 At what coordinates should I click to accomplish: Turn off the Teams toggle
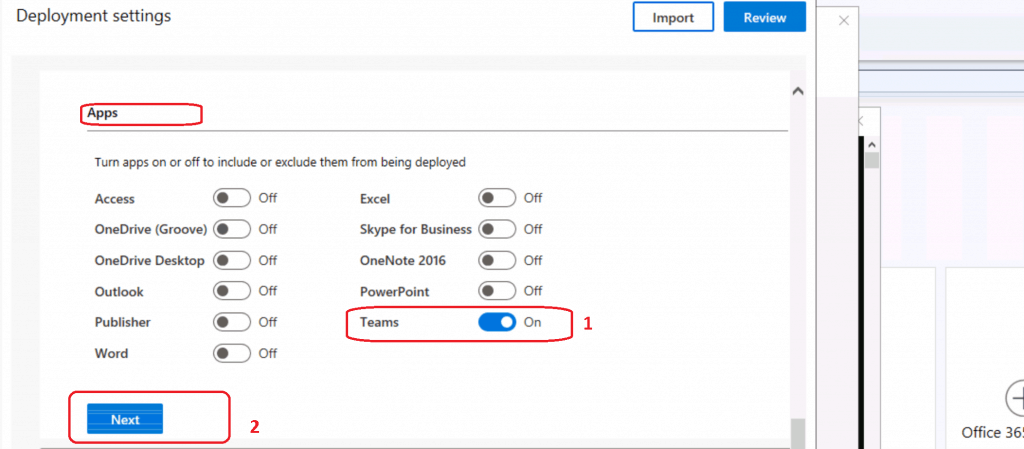[497, 322]
